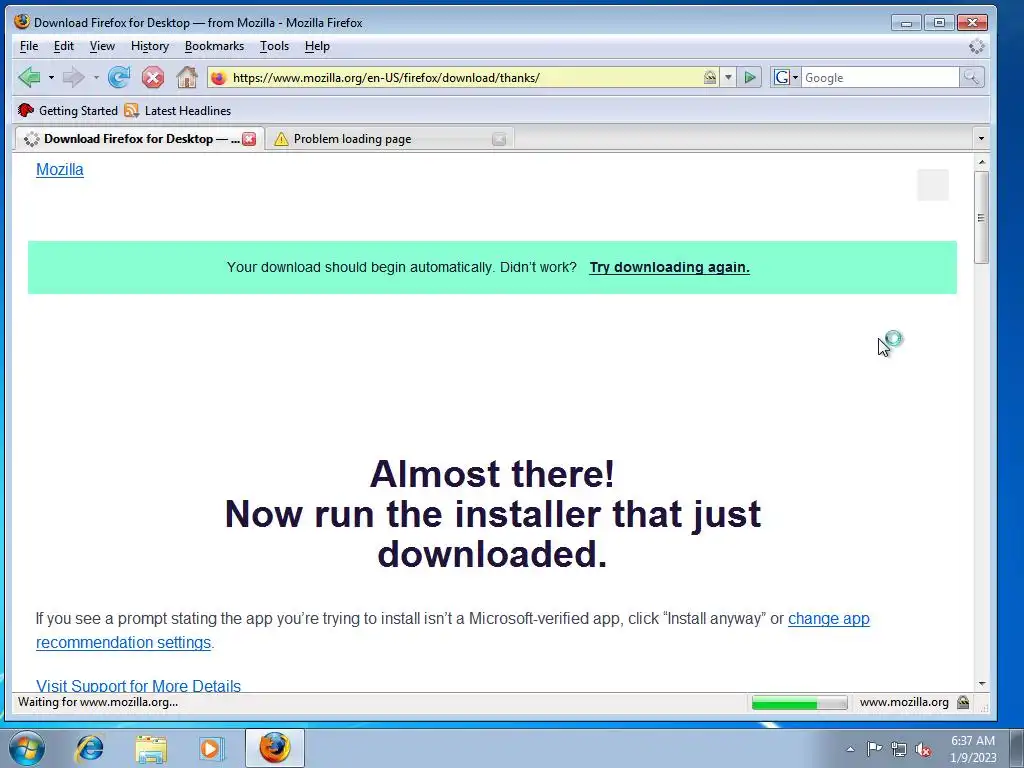Close the Download Firefox for Desktop tab
The width and height of the screenshot is (1024, 768).
pos(249,138)
